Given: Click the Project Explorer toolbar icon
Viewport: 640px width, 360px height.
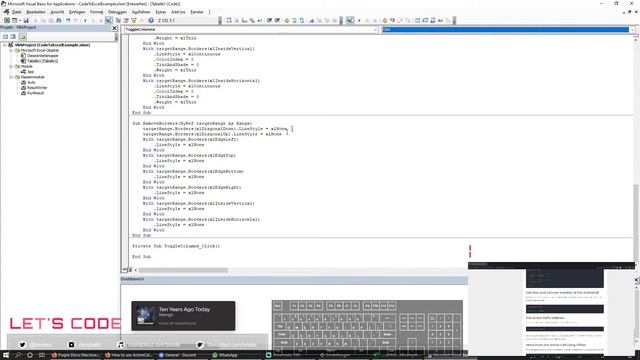Looking at the screenshot, I should [118, 20].
